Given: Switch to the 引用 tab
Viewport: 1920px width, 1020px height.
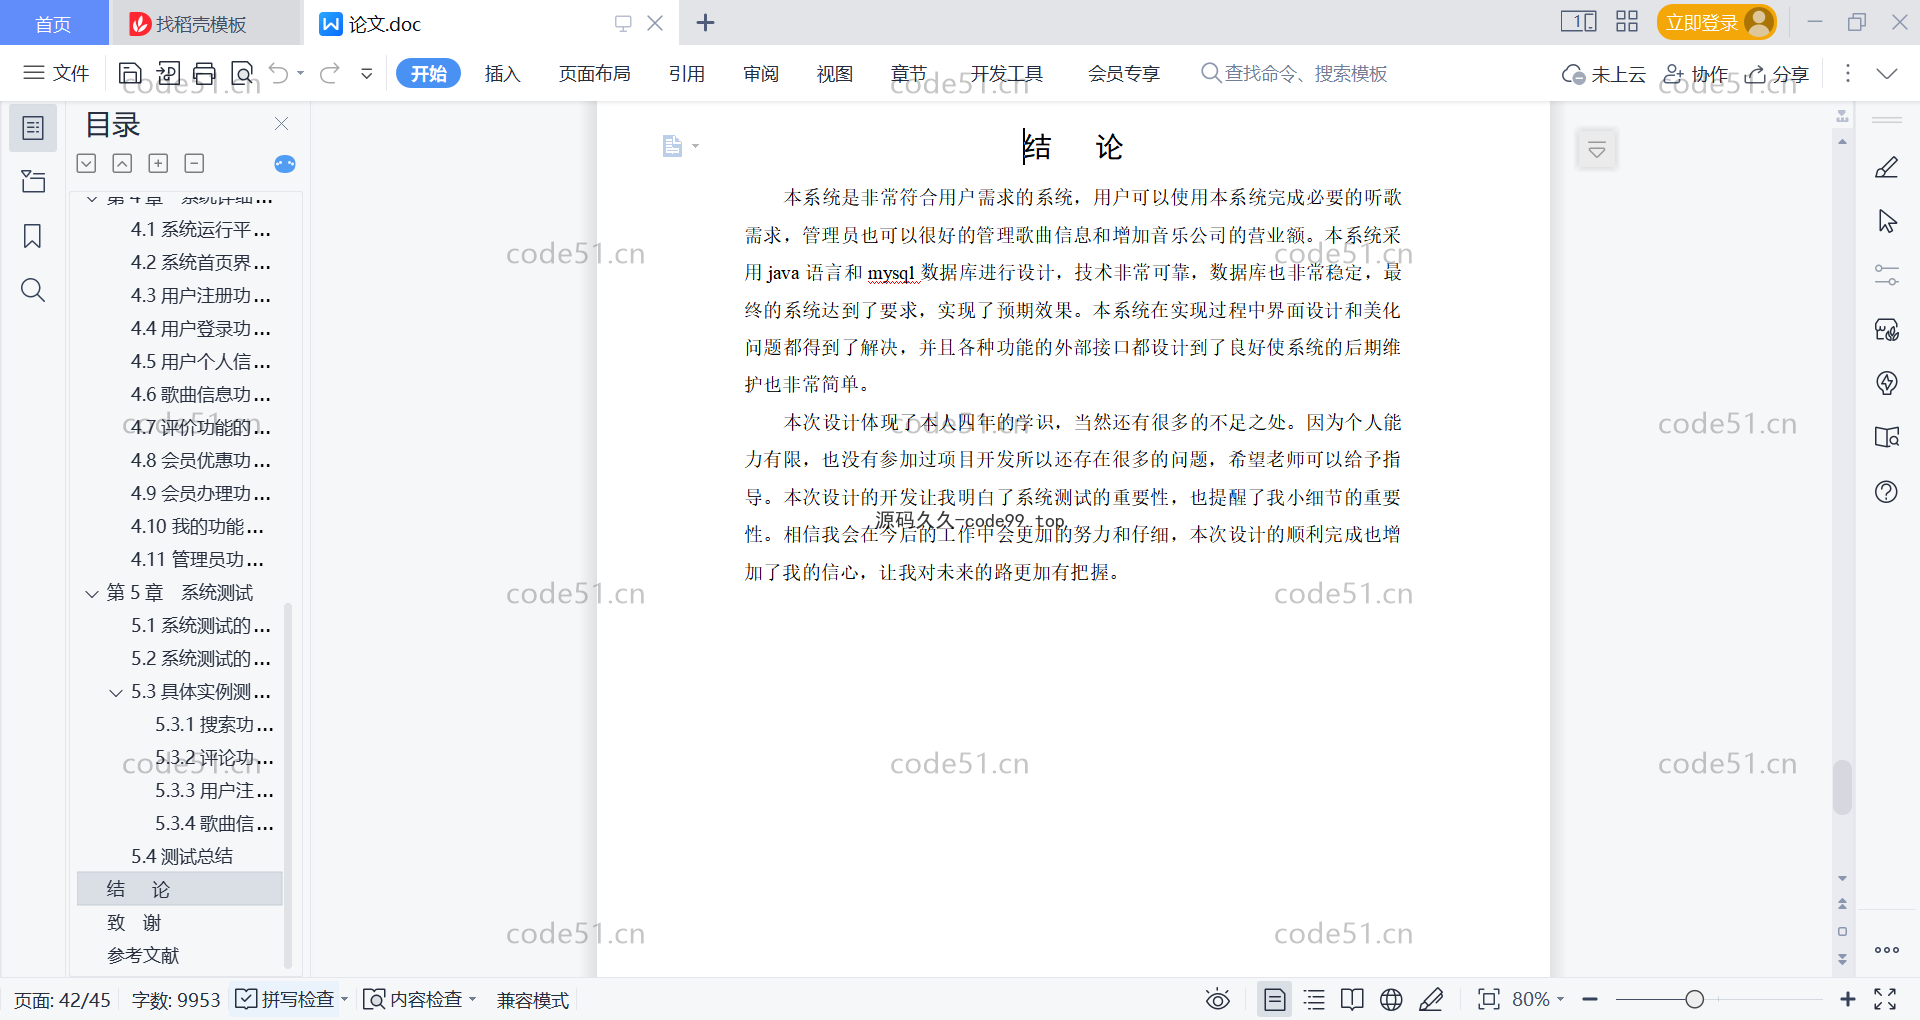Looking at the screenshot, I should [687, 73].
